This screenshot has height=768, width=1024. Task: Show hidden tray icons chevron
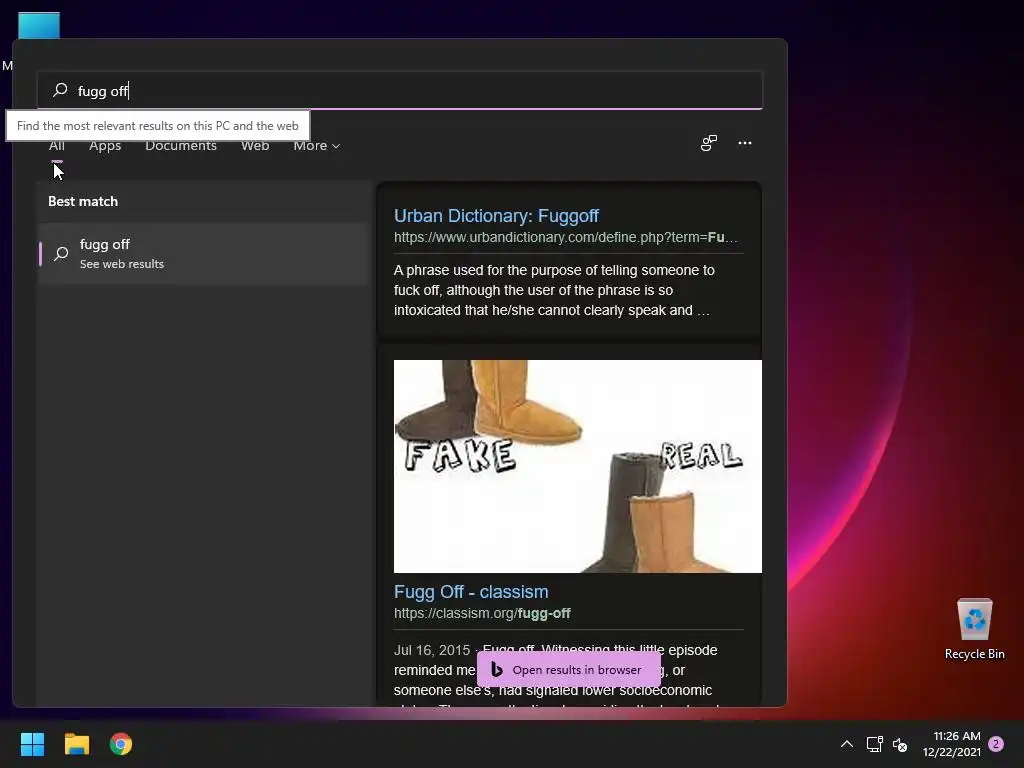tap(846, 744)
